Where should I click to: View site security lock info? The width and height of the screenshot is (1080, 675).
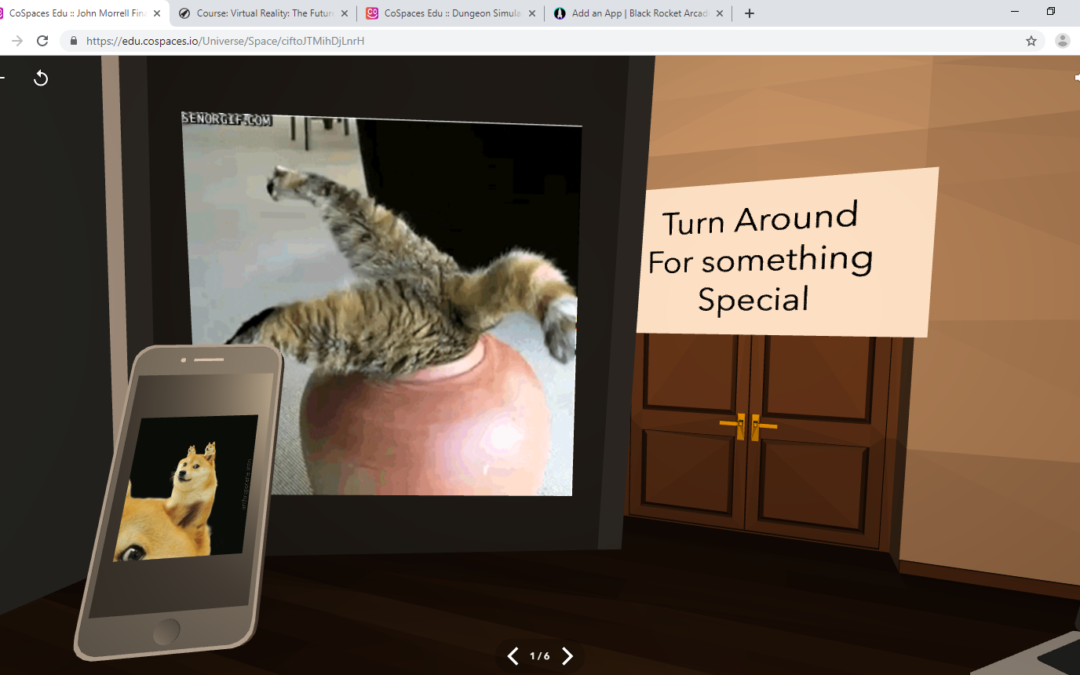tap(74, 41)
